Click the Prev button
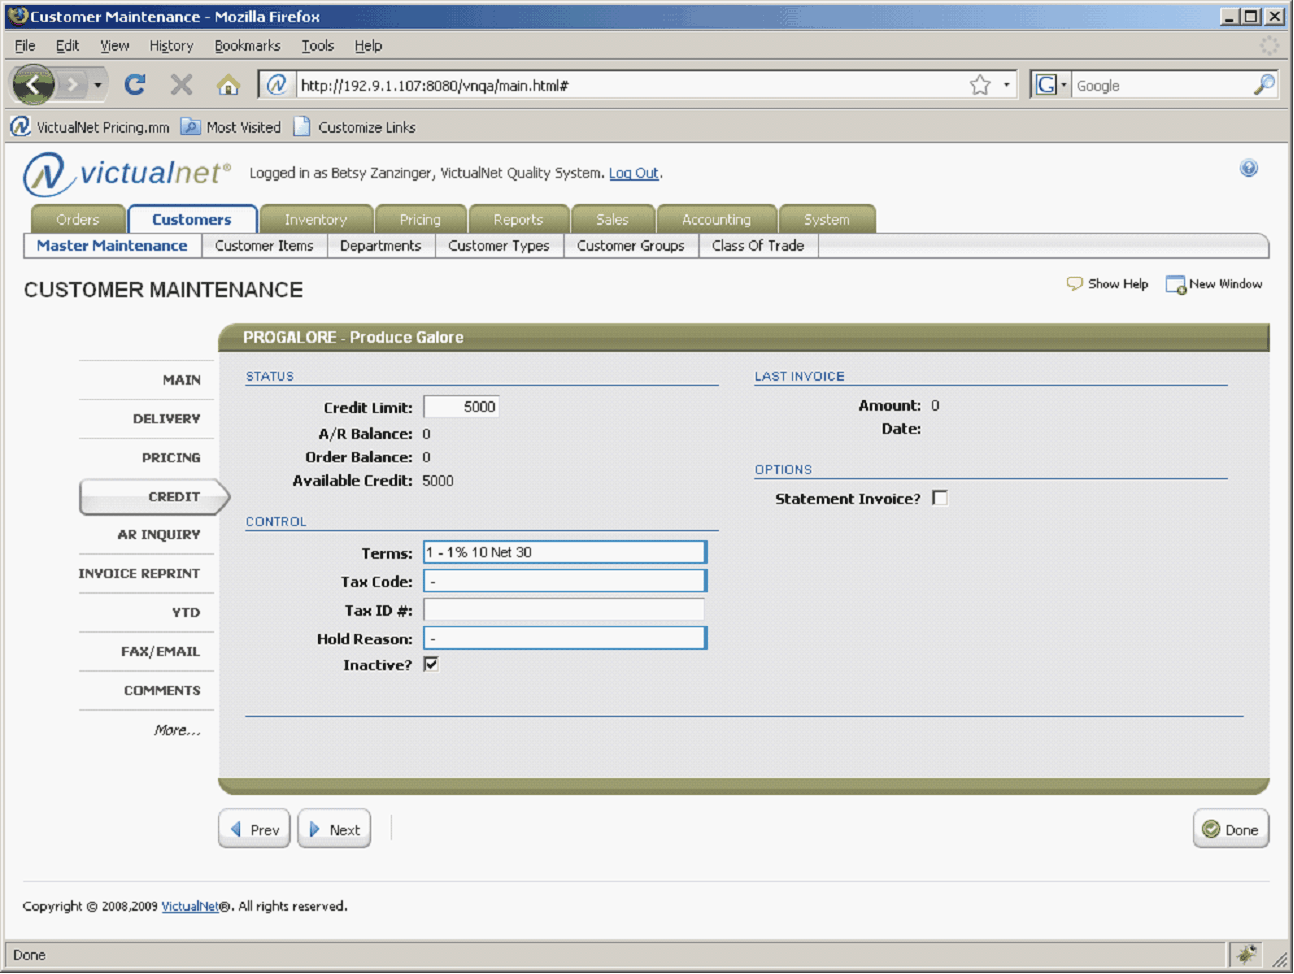The image size is (1294, 974). (254, 829)
